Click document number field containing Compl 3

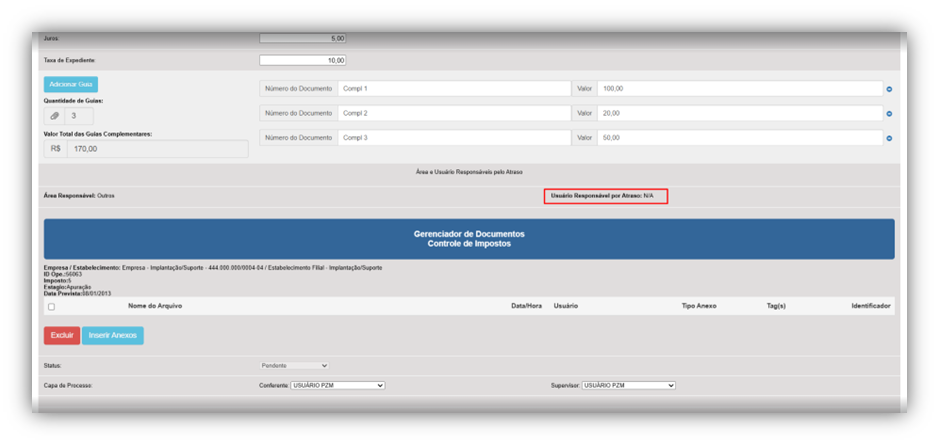[453, 137]
